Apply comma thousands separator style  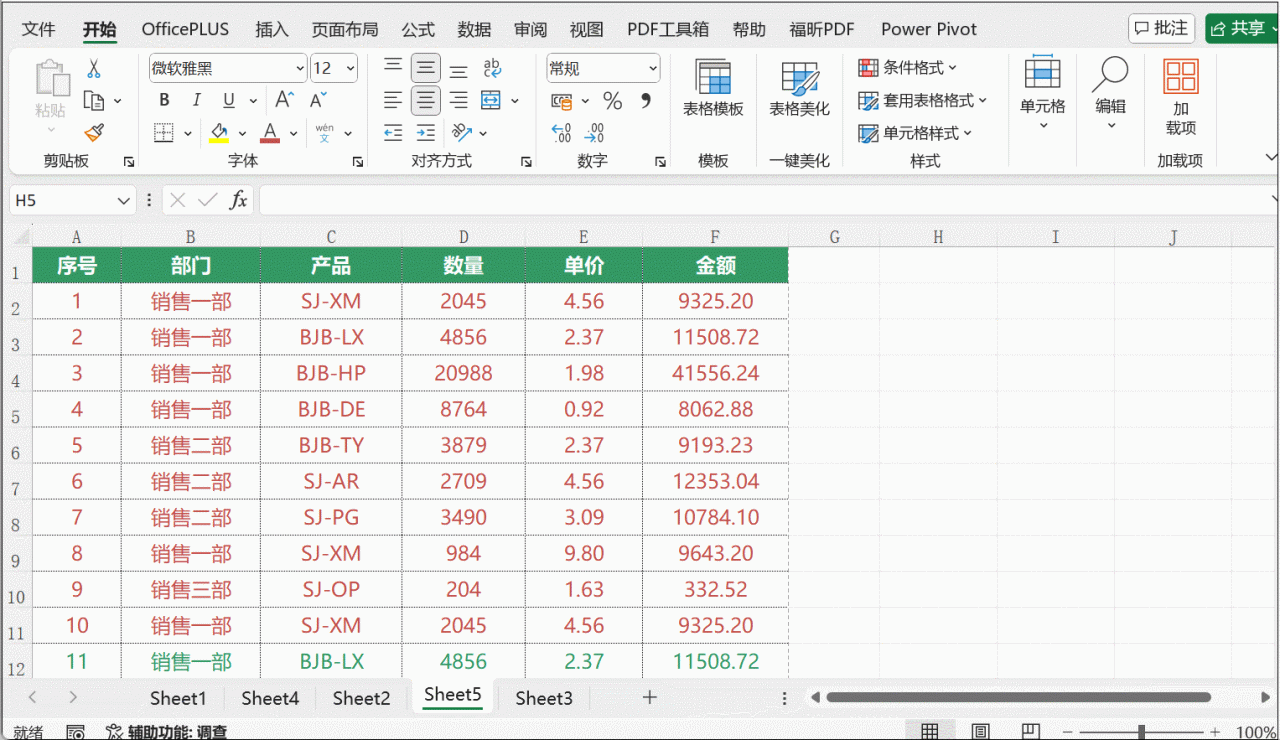[646, 100]
